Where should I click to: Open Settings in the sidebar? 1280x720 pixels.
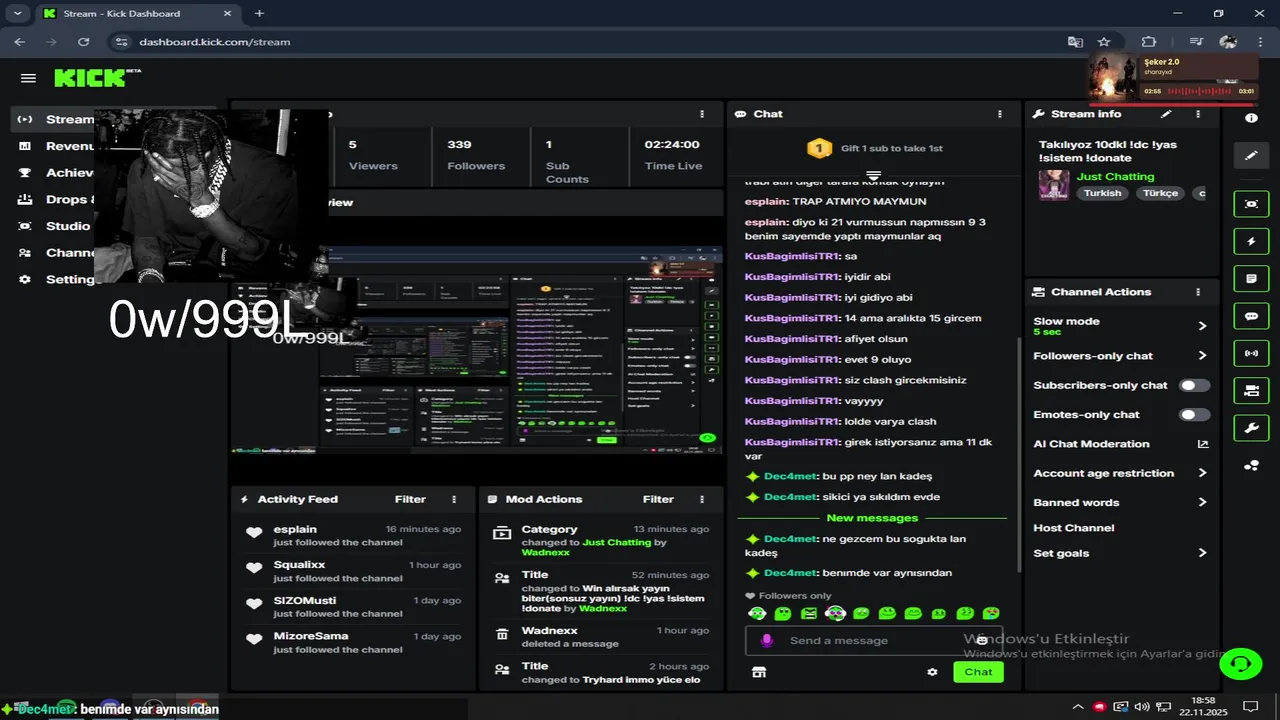point(56,279)
